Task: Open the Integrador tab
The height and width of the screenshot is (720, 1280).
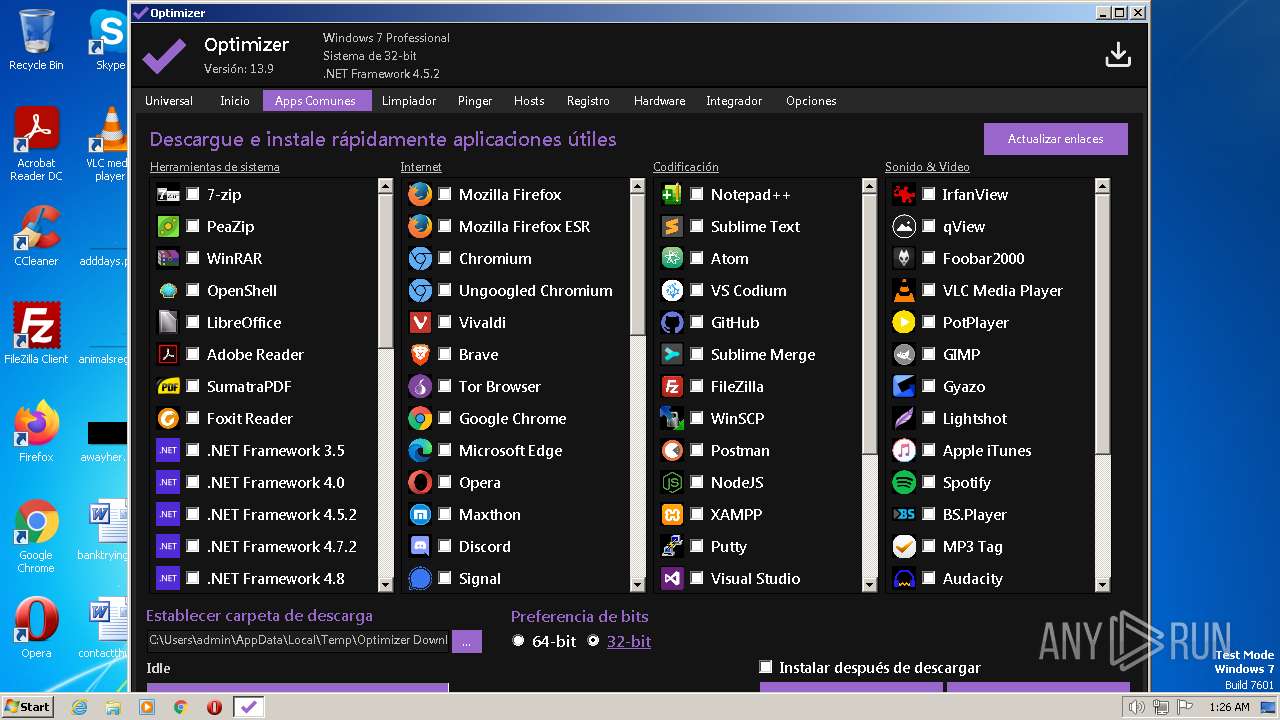Action: point(734,101)
